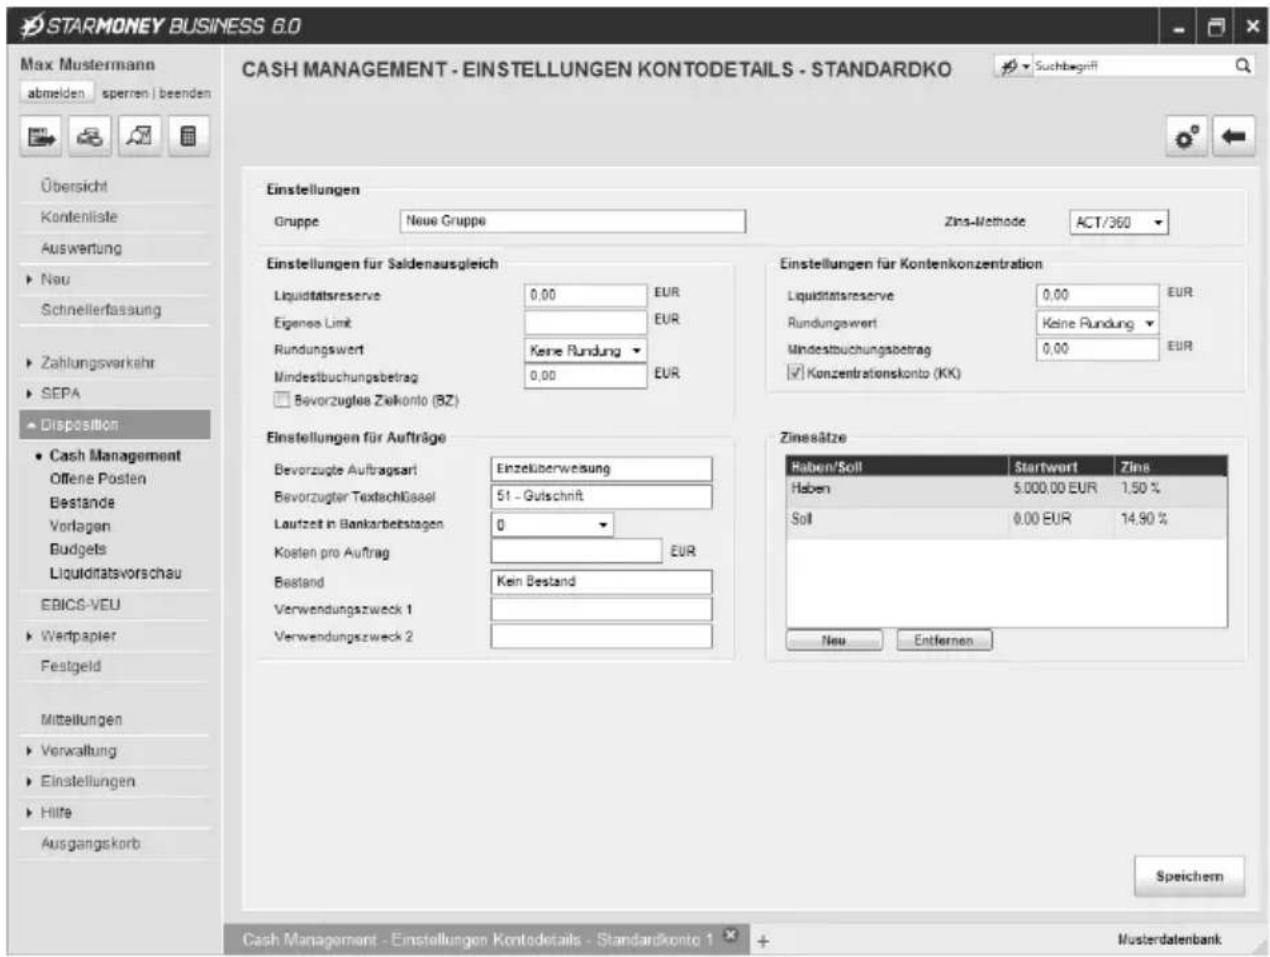Viewport: 1270px width, 957px height.
Task: Click the Musterdatenbank status bar text
Action: 1169,940
